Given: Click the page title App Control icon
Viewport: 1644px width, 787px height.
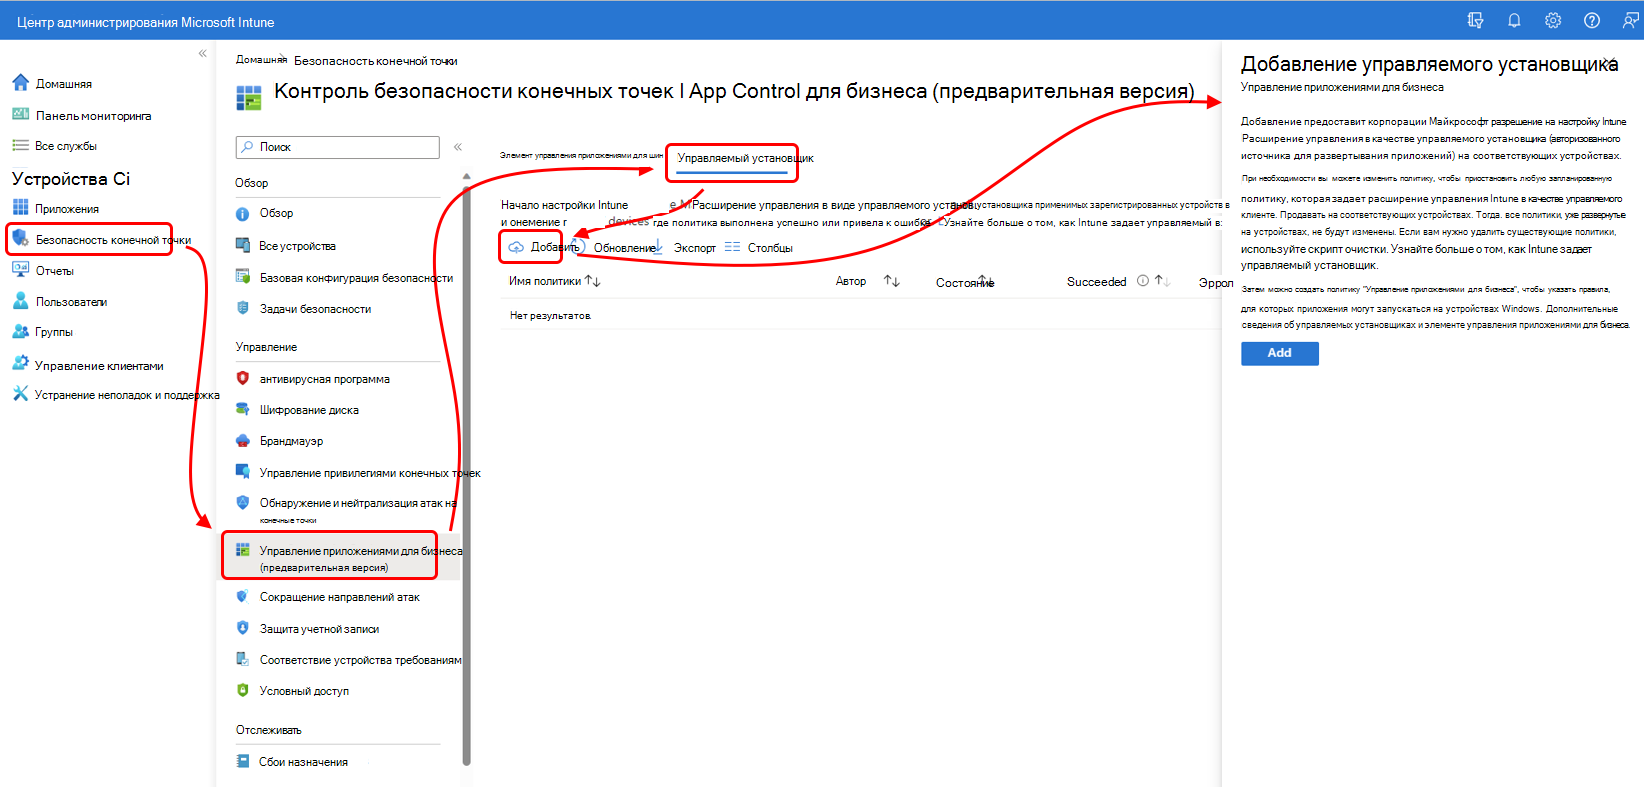Looking at the screenshot, I should click(x=248, y=97).
